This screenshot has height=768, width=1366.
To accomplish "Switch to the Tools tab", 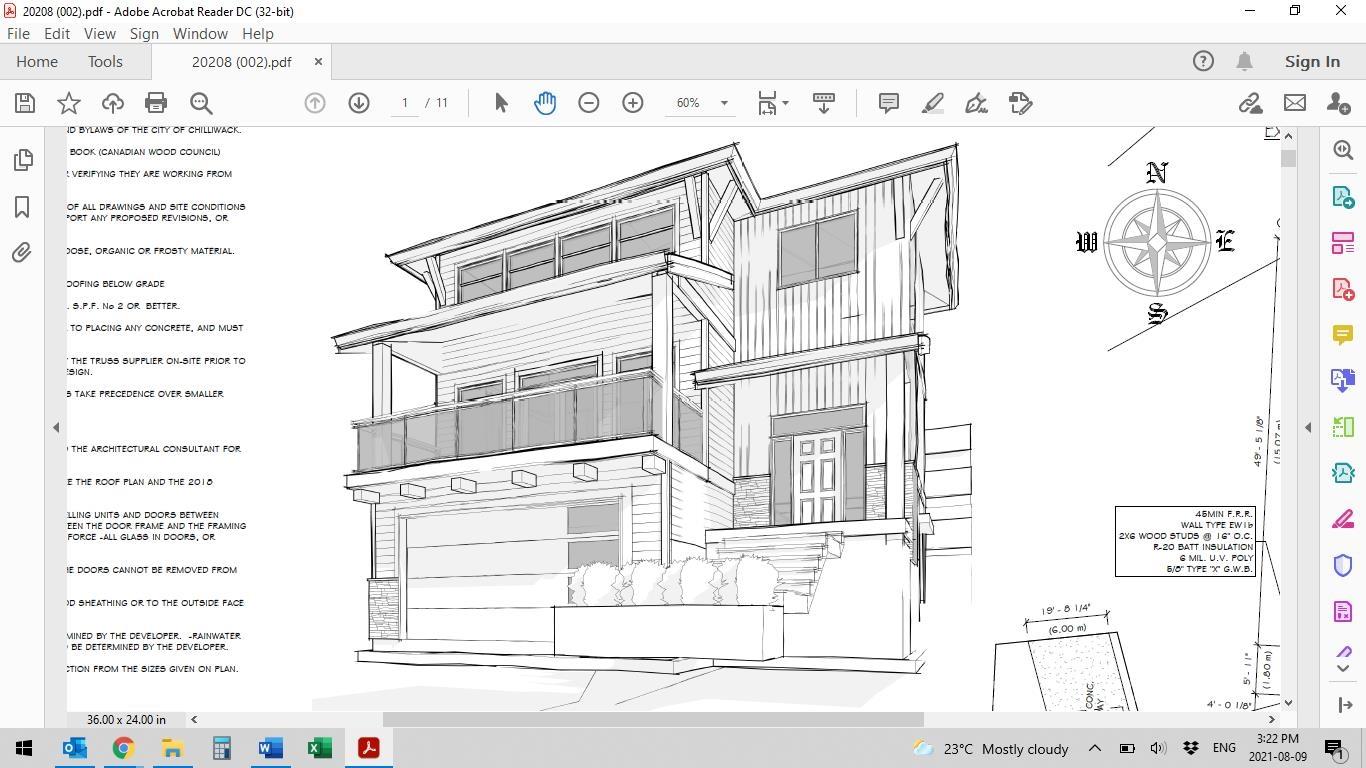I will click(105, 61).
